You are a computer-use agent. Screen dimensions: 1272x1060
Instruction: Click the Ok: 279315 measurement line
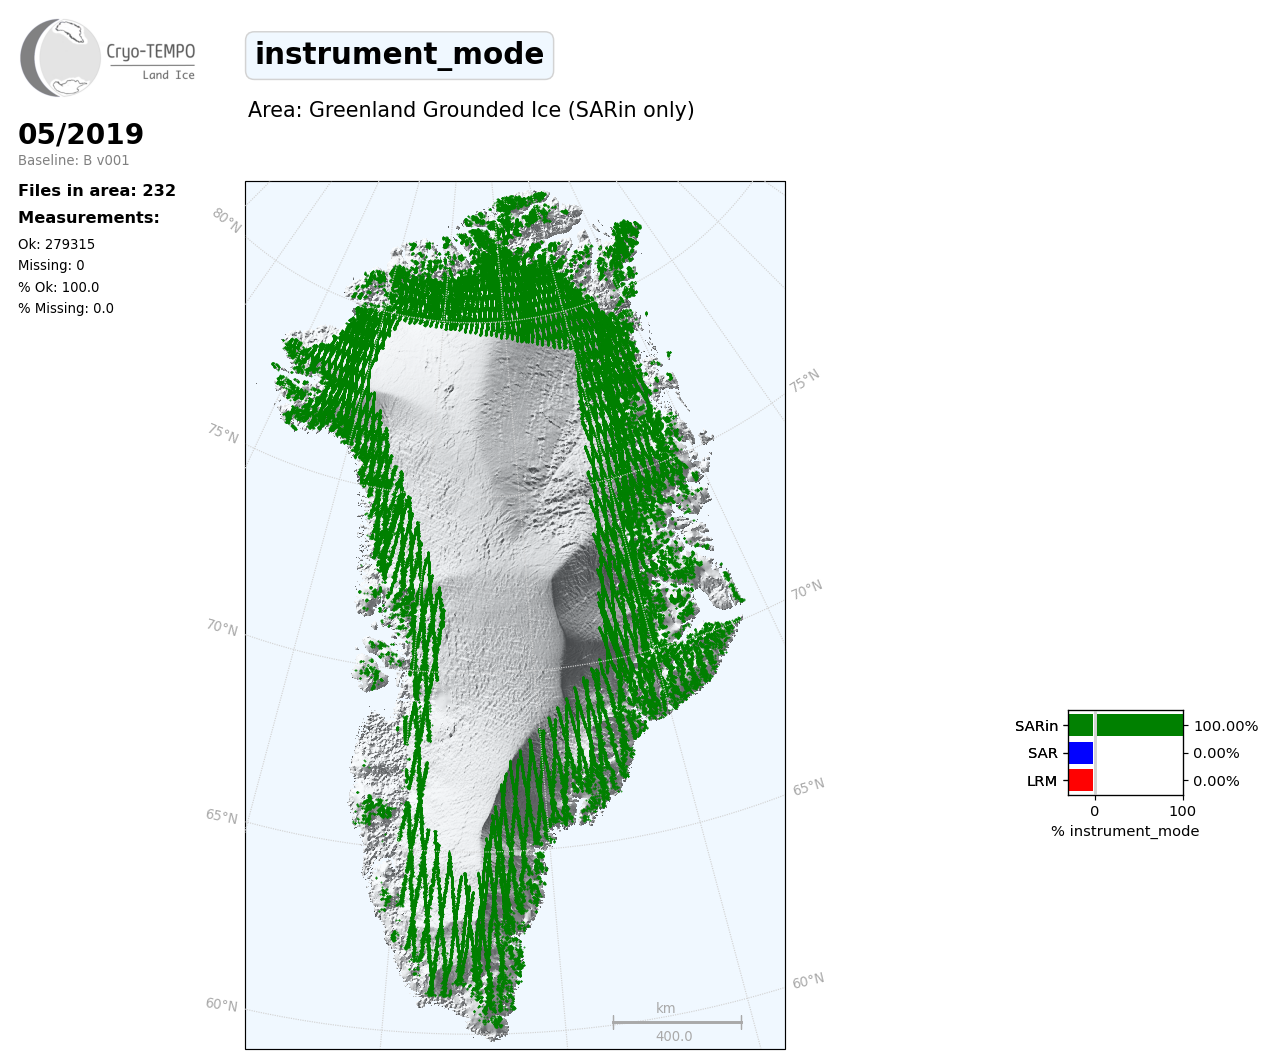tap(56, 244)
